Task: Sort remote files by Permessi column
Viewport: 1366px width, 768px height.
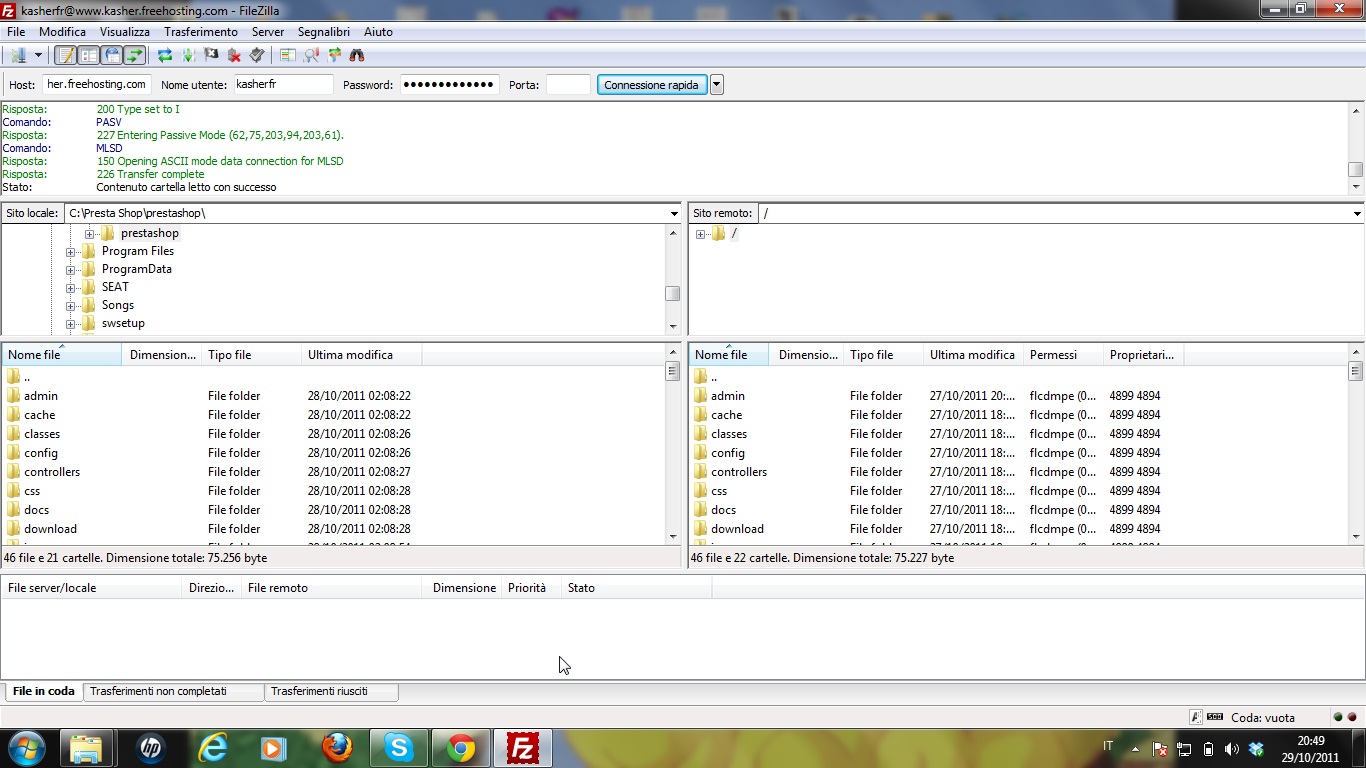Action: point(1063,355)
